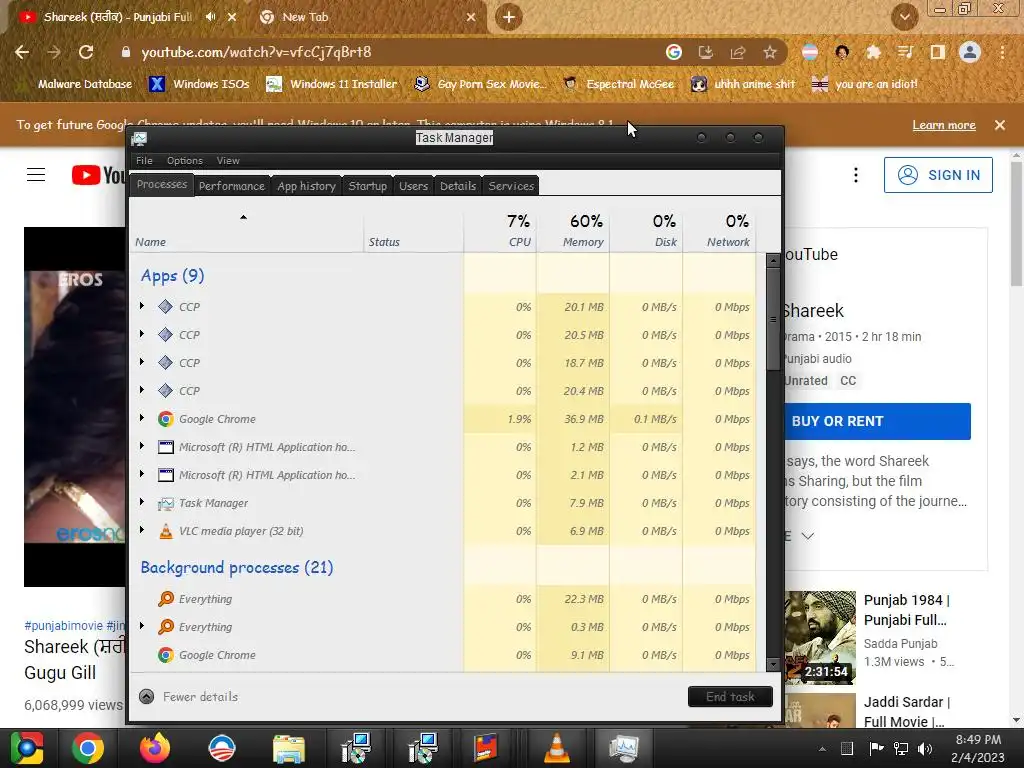
Task: Switch to Services tab
Action: 511,186
